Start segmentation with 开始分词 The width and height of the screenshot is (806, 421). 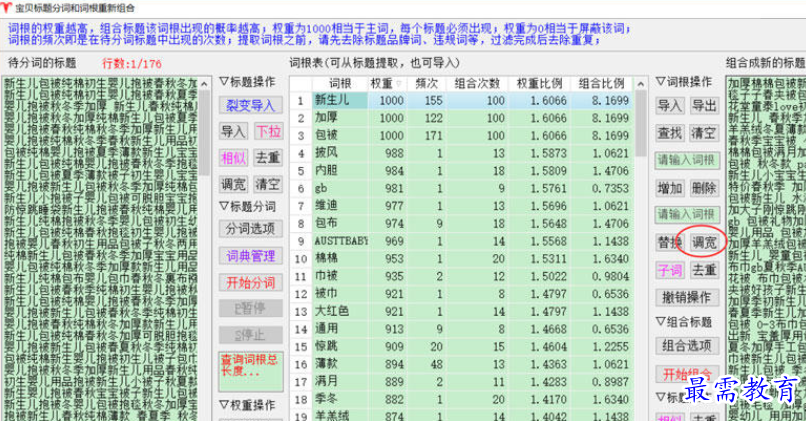tap(251, 282)
